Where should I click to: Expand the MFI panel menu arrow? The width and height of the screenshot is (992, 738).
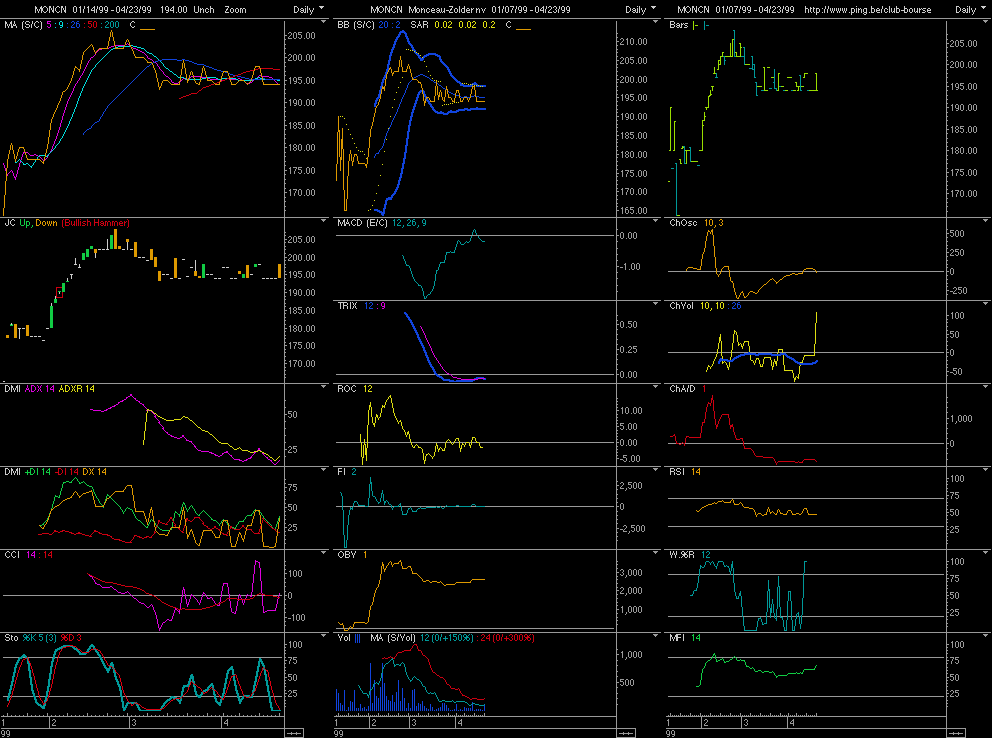coord(986,635)
